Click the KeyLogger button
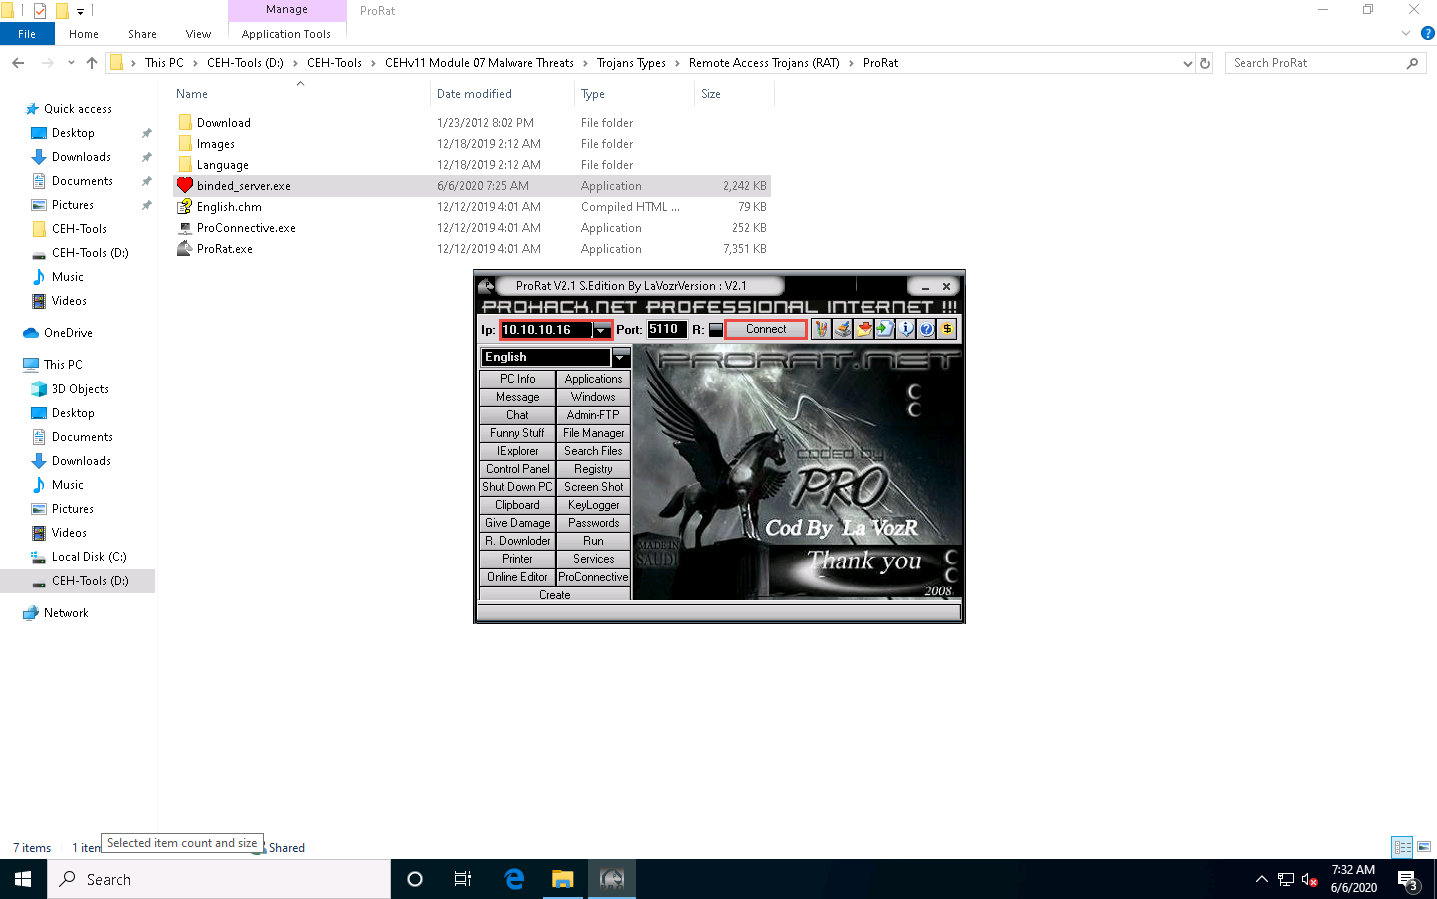The width and height of the screenshot is (1437, 899). click(593, 505)
